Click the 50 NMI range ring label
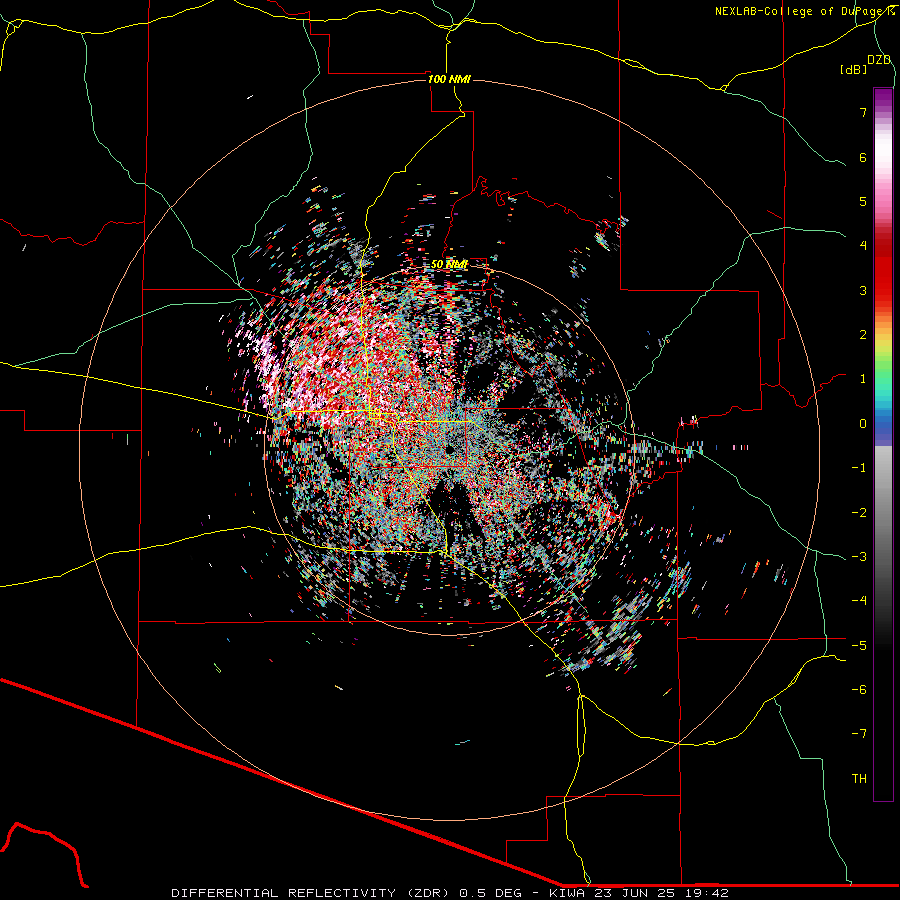900x900 pixels. (x=449, y=264)
